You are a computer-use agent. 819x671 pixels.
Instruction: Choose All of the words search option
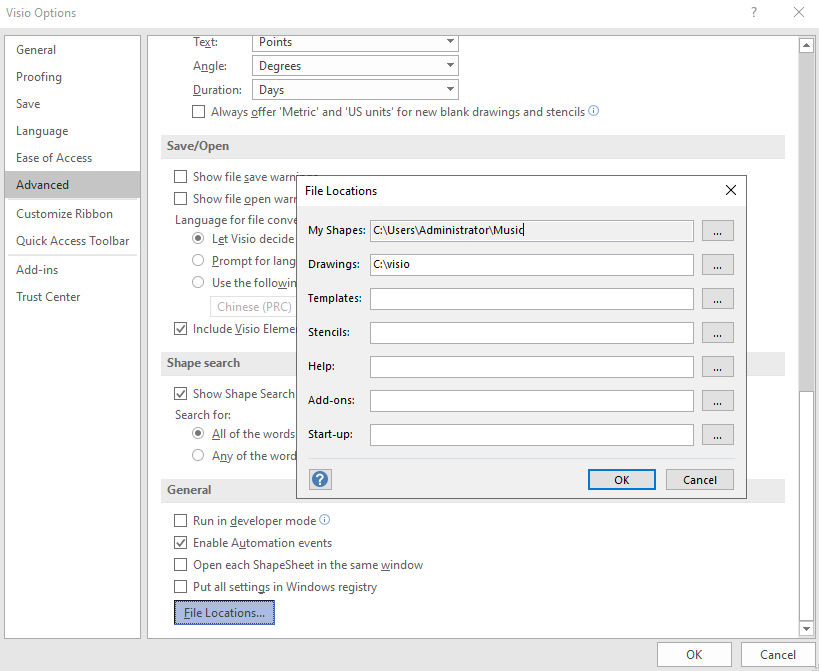pyautogui.click(x=198, y=433)
